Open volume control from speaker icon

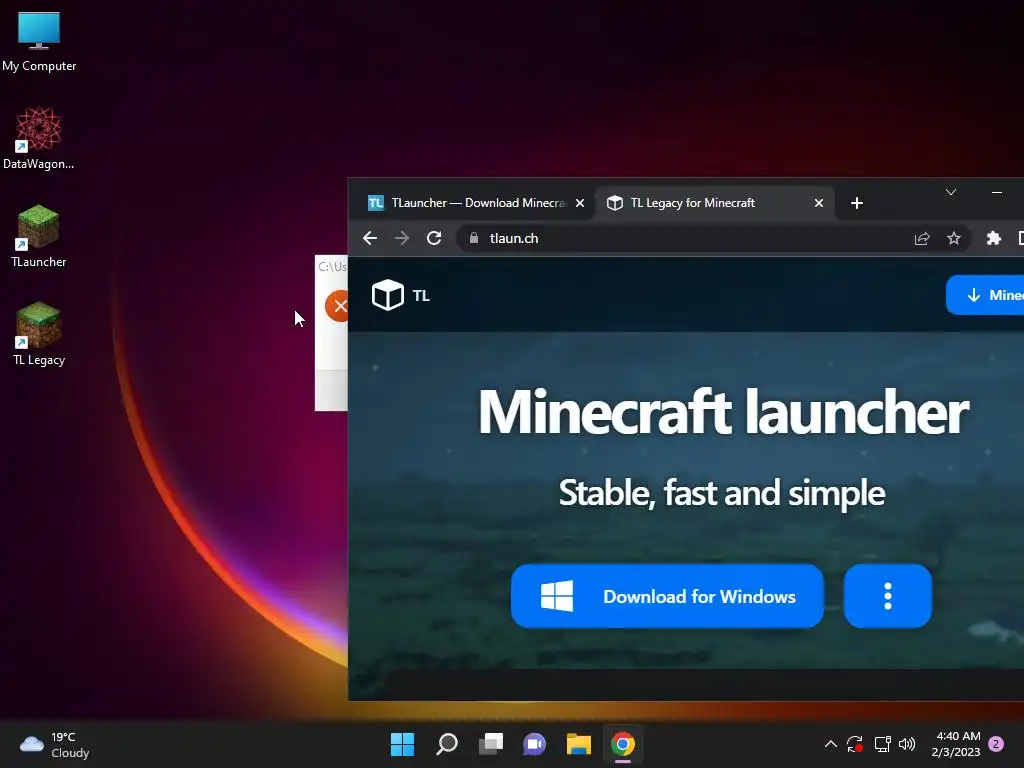point(907,744)
